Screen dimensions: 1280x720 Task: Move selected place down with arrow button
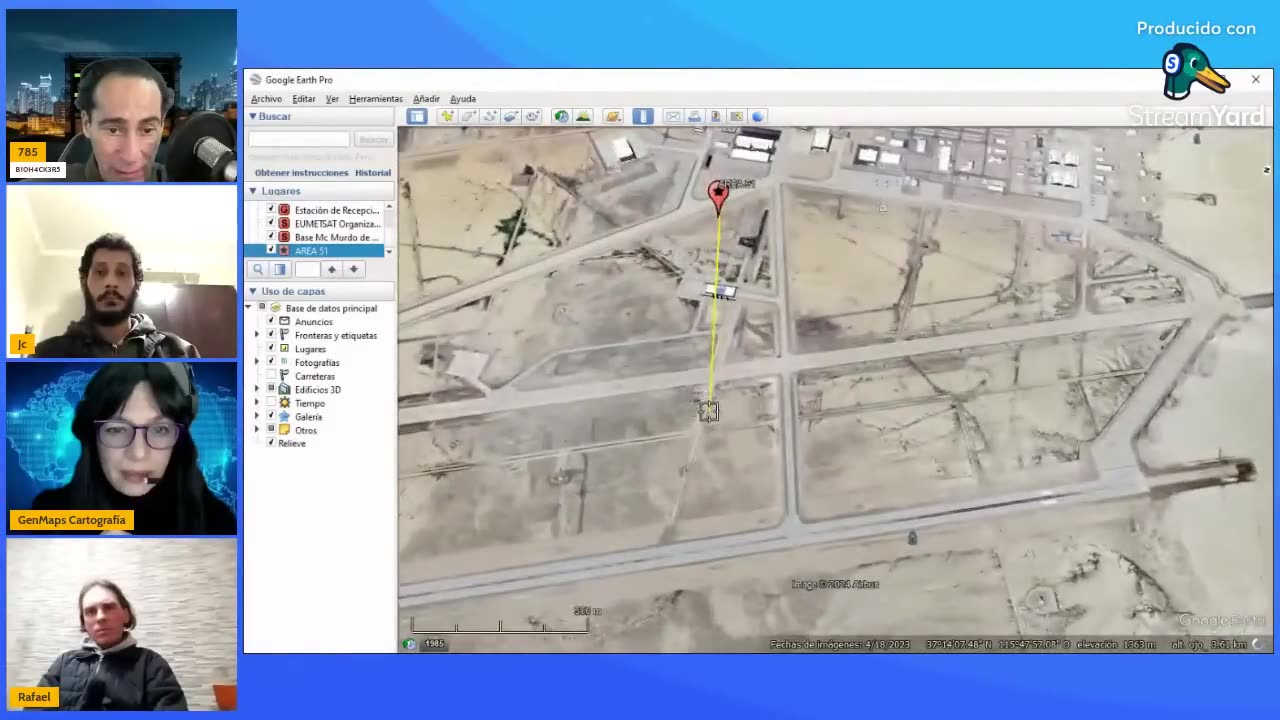tap(353, 269)
